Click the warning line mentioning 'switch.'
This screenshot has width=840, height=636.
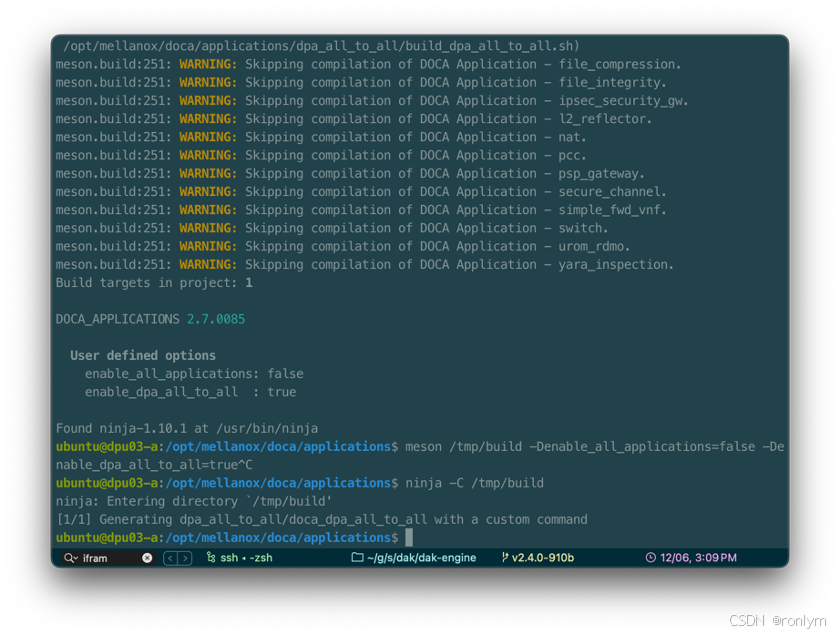(332, 228)
